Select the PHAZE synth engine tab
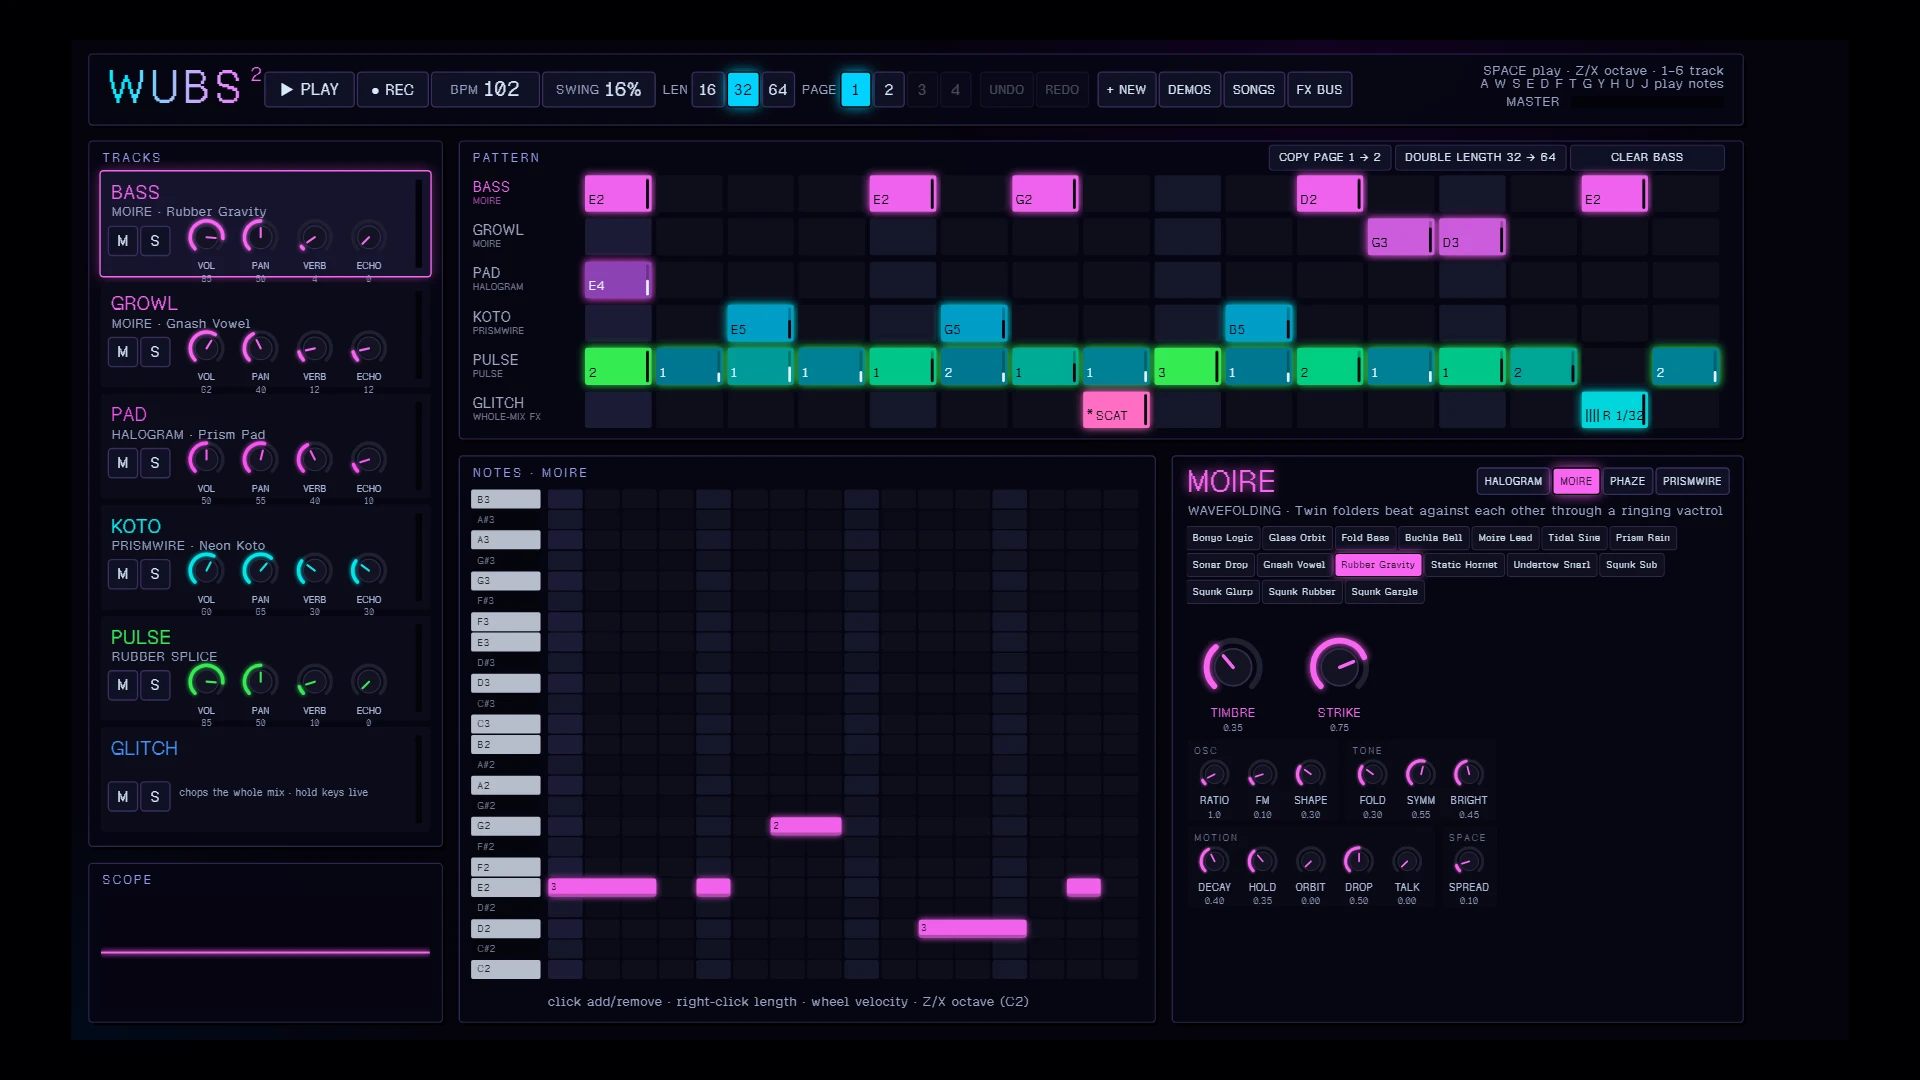The width and height of the screenshot is (1920, 1080). tap(1627, 482)
